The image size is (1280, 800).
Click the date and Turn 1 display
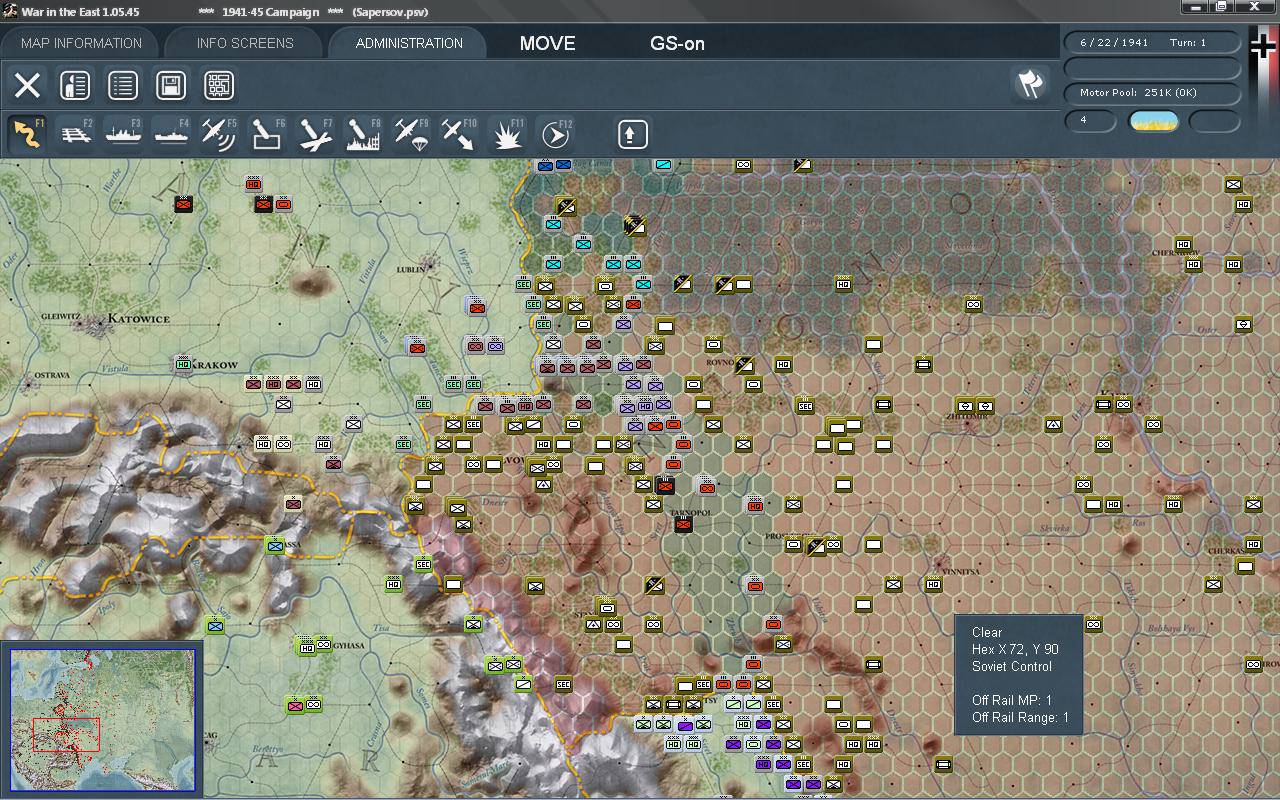pyautogui.click(x=1153, y=43)
